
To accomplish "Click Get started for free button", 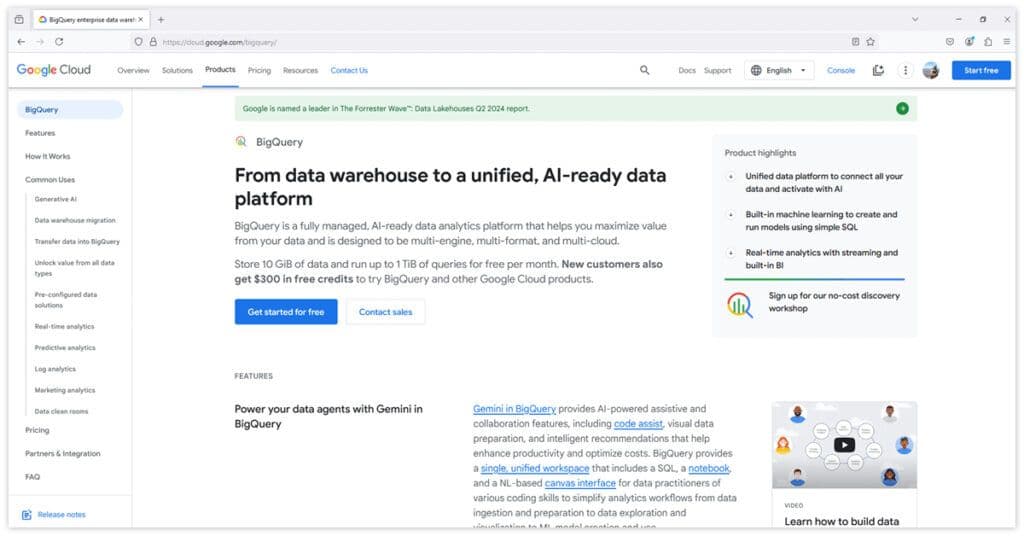I will click(x=286, y=311).
